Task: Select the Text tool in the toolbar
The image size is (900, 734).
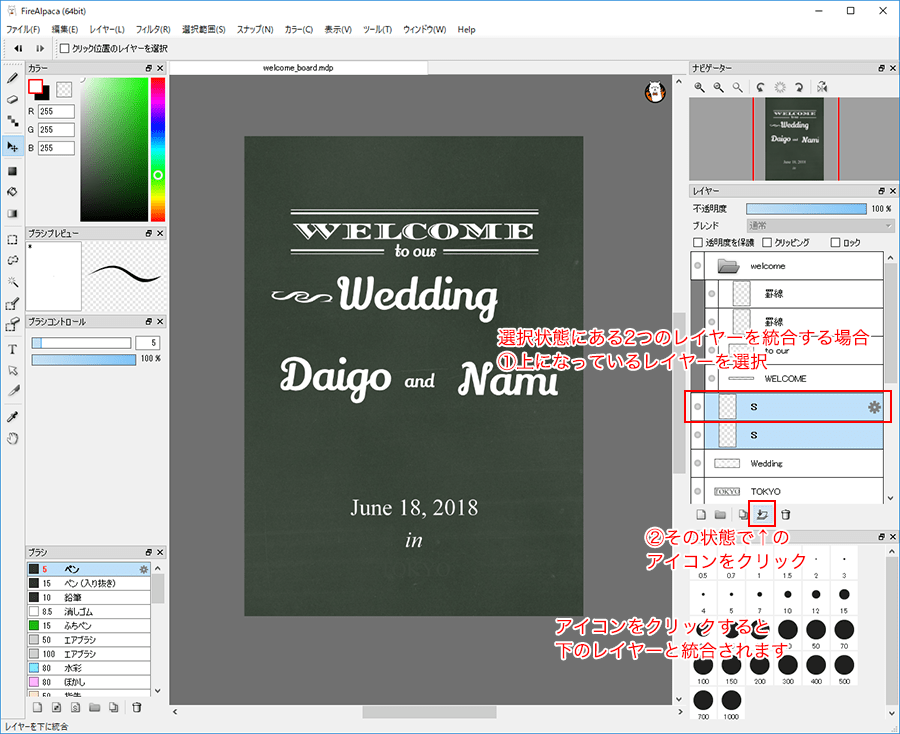Action: pos(12,349)
